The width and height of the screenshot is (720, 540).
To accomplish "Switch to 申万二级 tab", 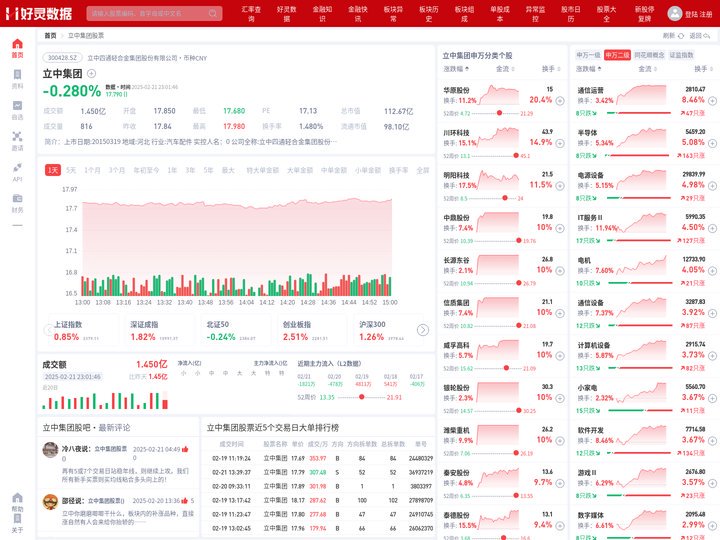I will click(617, 55).
